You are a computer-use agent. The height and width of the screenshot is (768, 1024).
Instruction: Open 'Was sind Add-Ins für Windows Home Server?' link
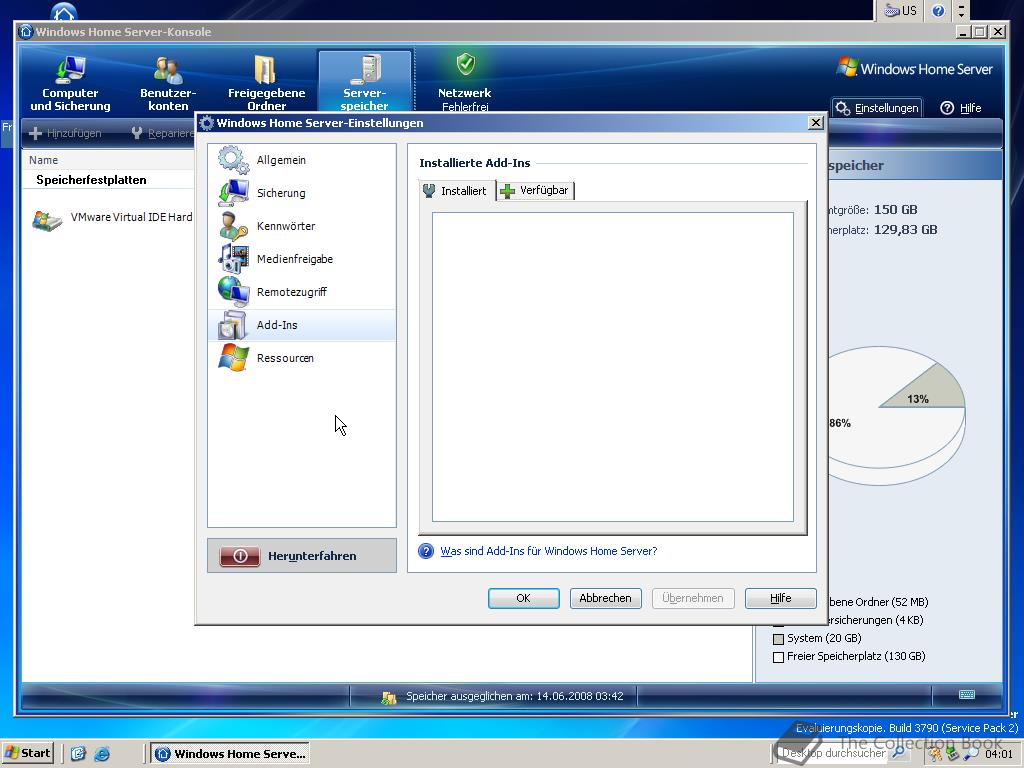click(549, 551)
